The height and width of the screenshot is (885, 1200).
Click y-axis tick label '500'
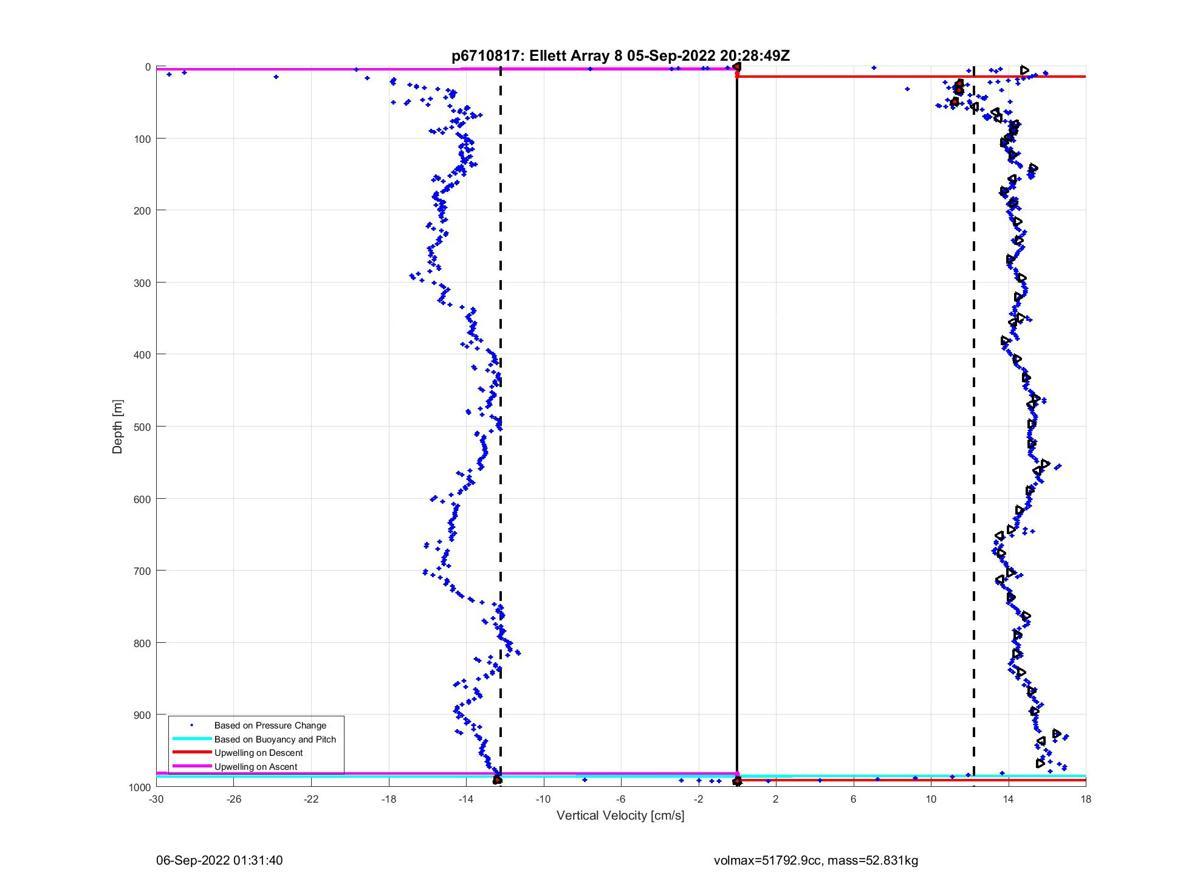142,427
